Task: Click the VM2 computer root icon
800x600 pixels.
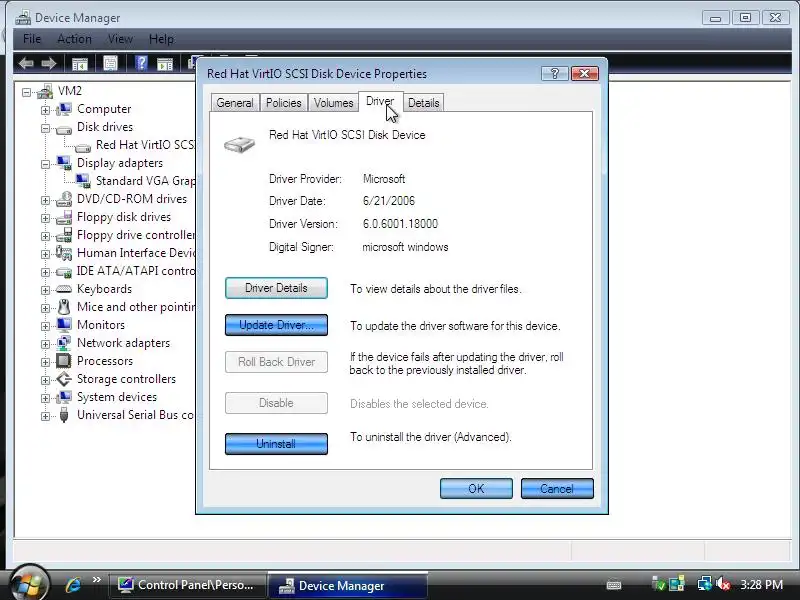Action: click(x=45, y=91)
